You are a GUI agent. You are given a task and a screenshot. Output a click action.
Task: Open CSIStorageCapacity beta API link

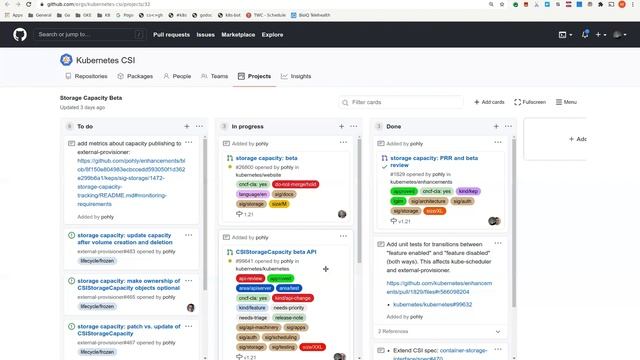point(276,252)
